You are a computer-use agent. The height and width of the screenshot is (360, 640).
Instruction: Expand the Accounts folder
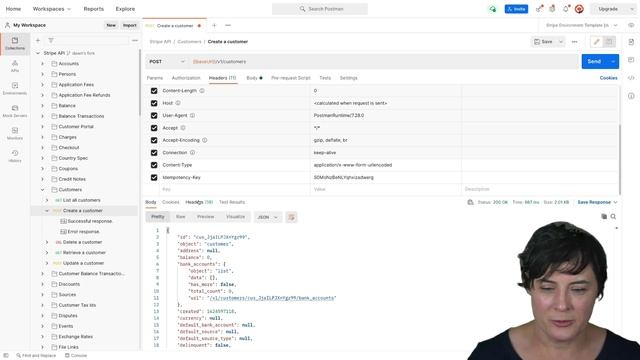pos(42,64)
